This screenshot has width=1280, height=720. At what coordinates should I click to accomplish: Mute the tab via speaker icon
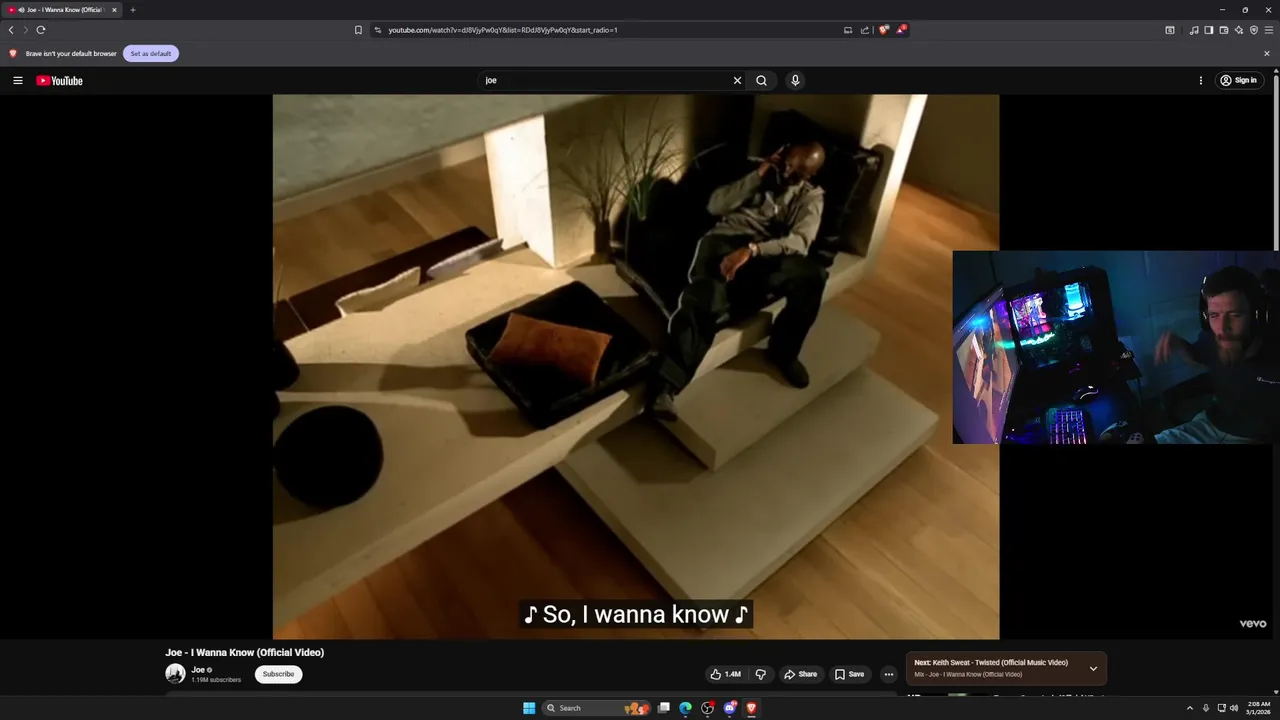(22, 10)
